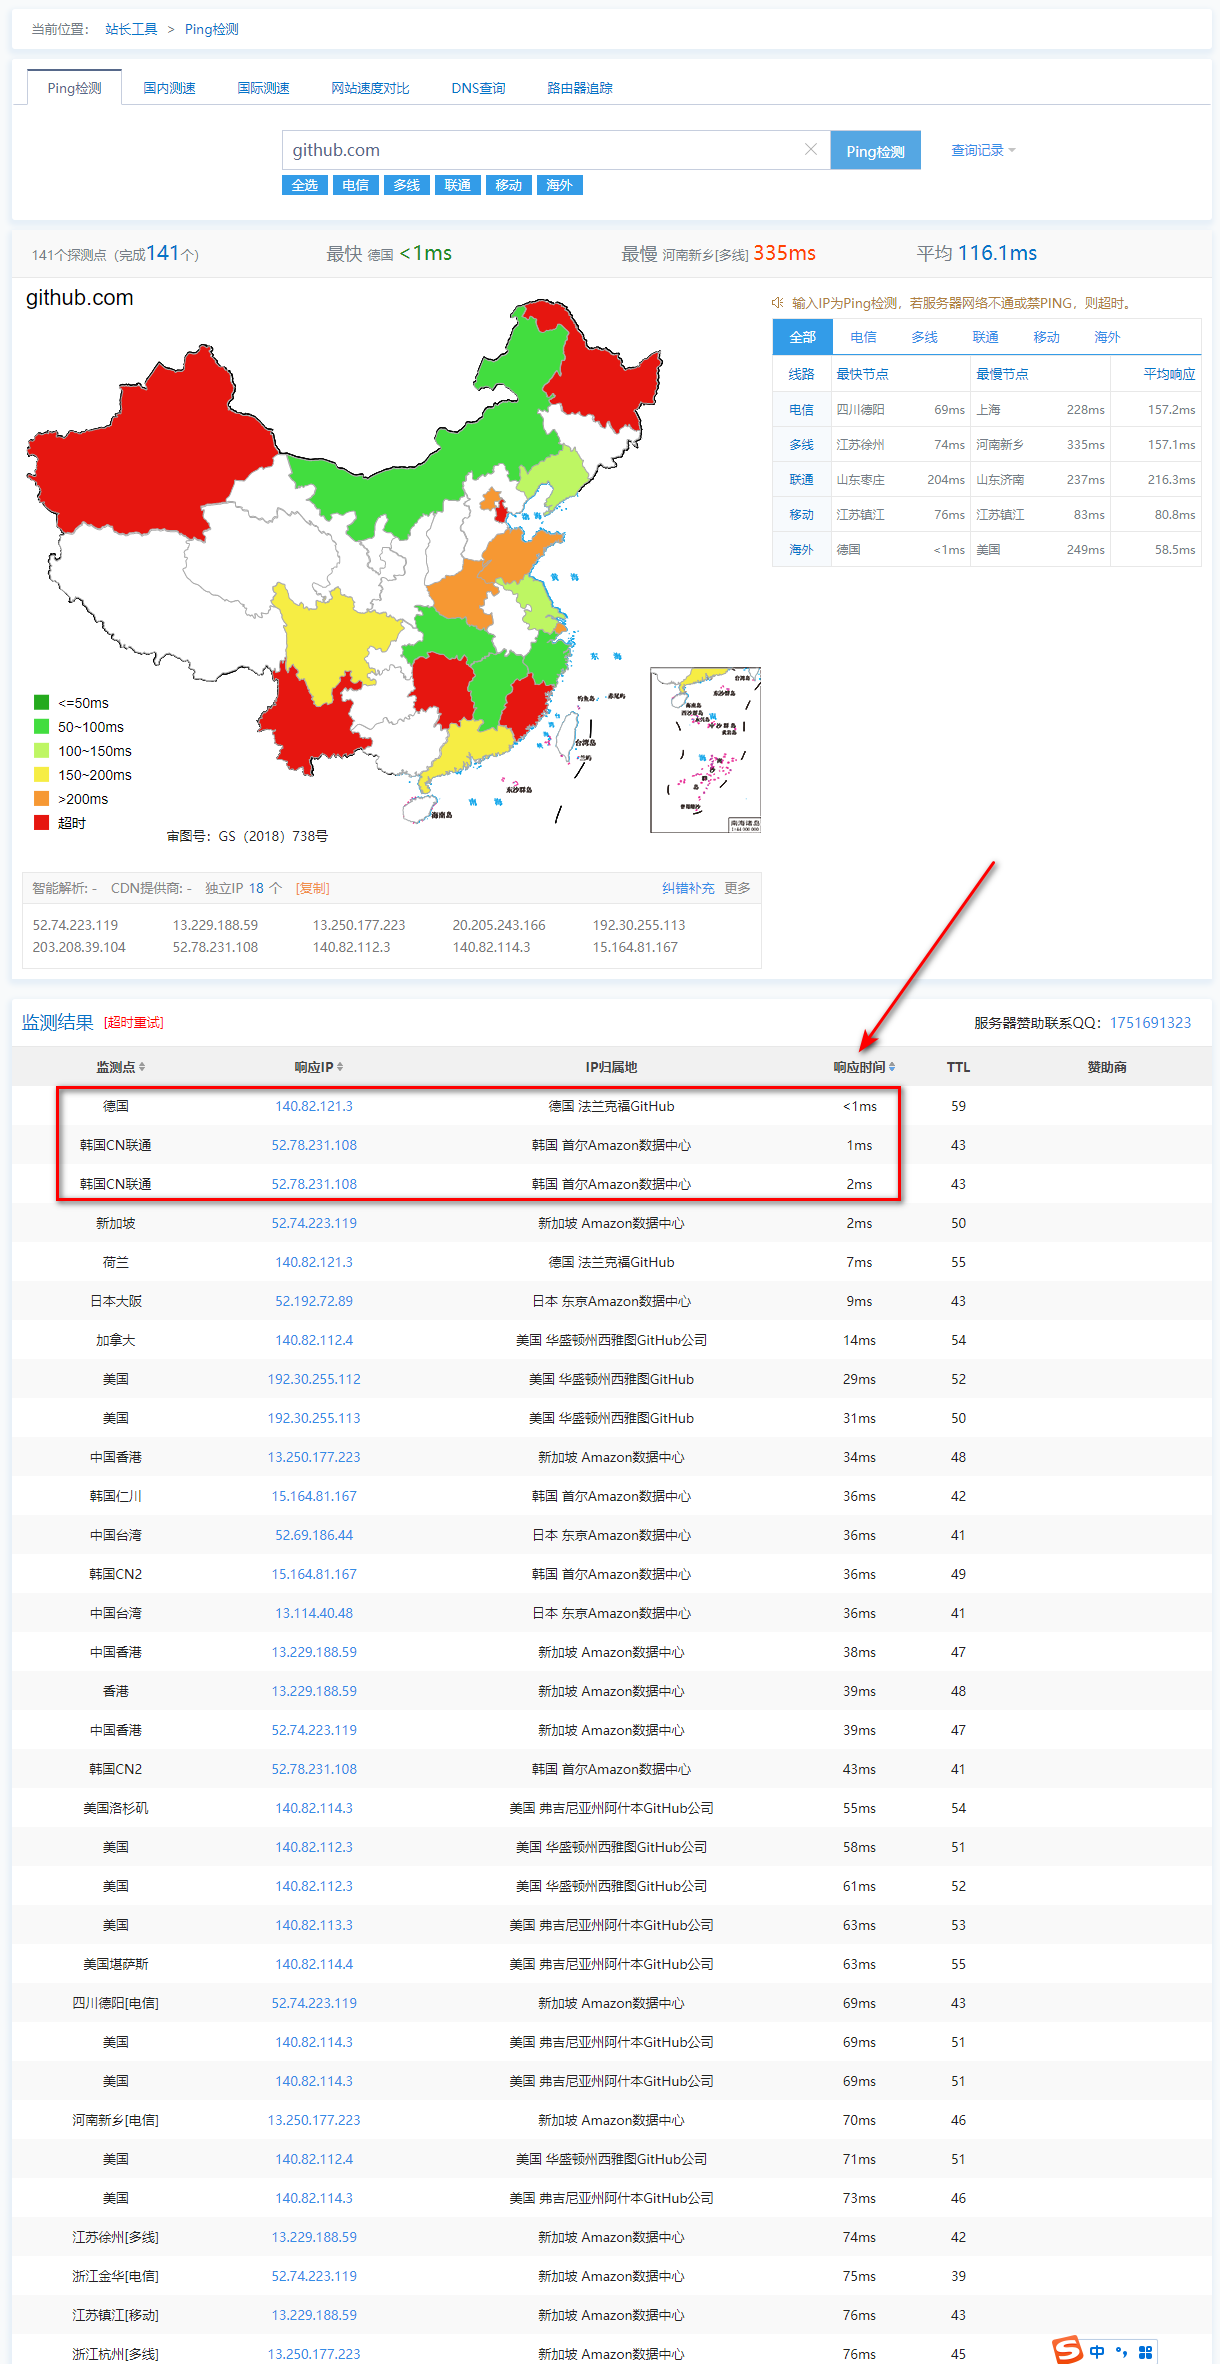This screenshot has width=1220, height=2364.
Task: Select the 电信 tab in line table
Action: pyautogui.click(x=863, y=337)
